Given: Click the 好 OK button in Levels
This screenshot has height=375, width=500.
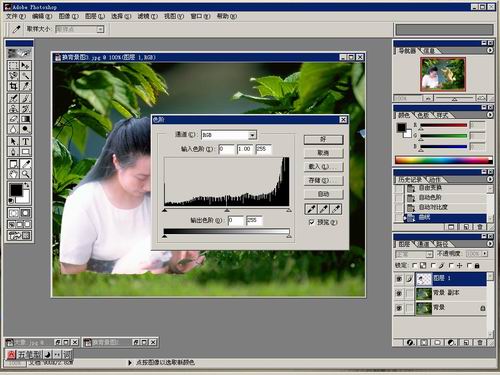Looking at the screenshot, I should point(323,139).
